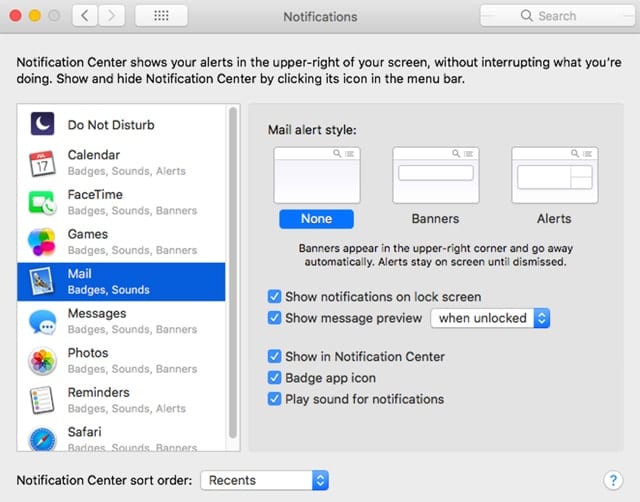
Task: Select the Messages speech bubble icon
Action: 42,321
